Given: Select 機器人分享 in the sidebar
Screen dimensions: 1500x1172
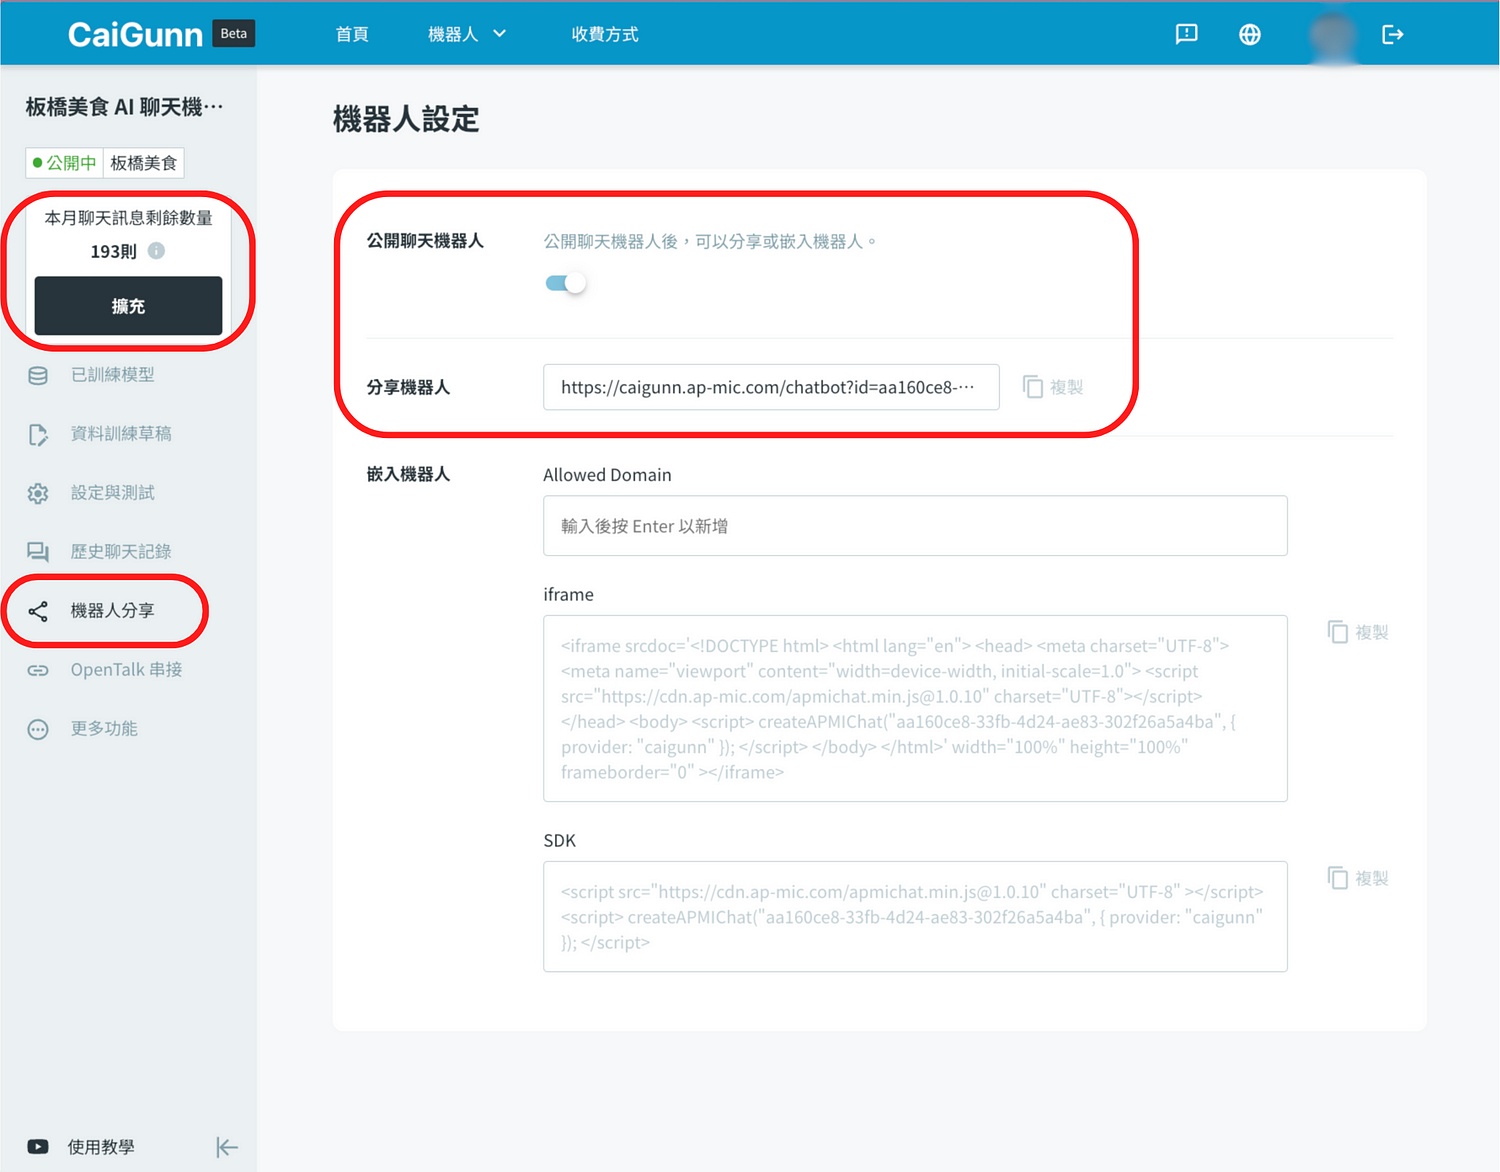Looking at the screenshot, I should tap(112, 611).
